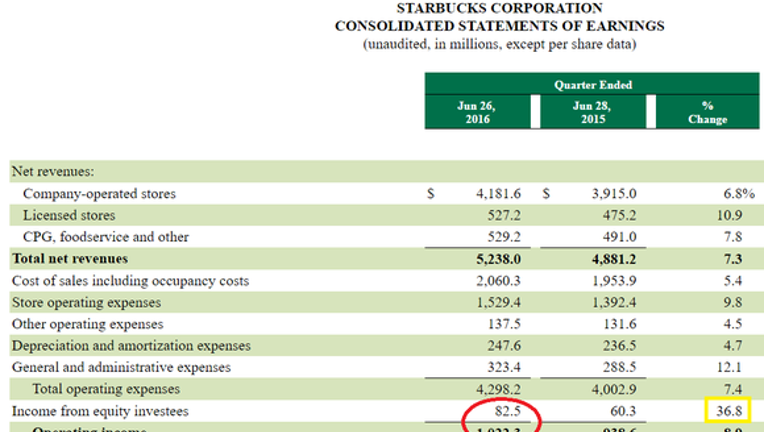The width and height of the screenshot is (764, 432).
Task: Click the 288.5 value
Action: [x=620, y=367]
